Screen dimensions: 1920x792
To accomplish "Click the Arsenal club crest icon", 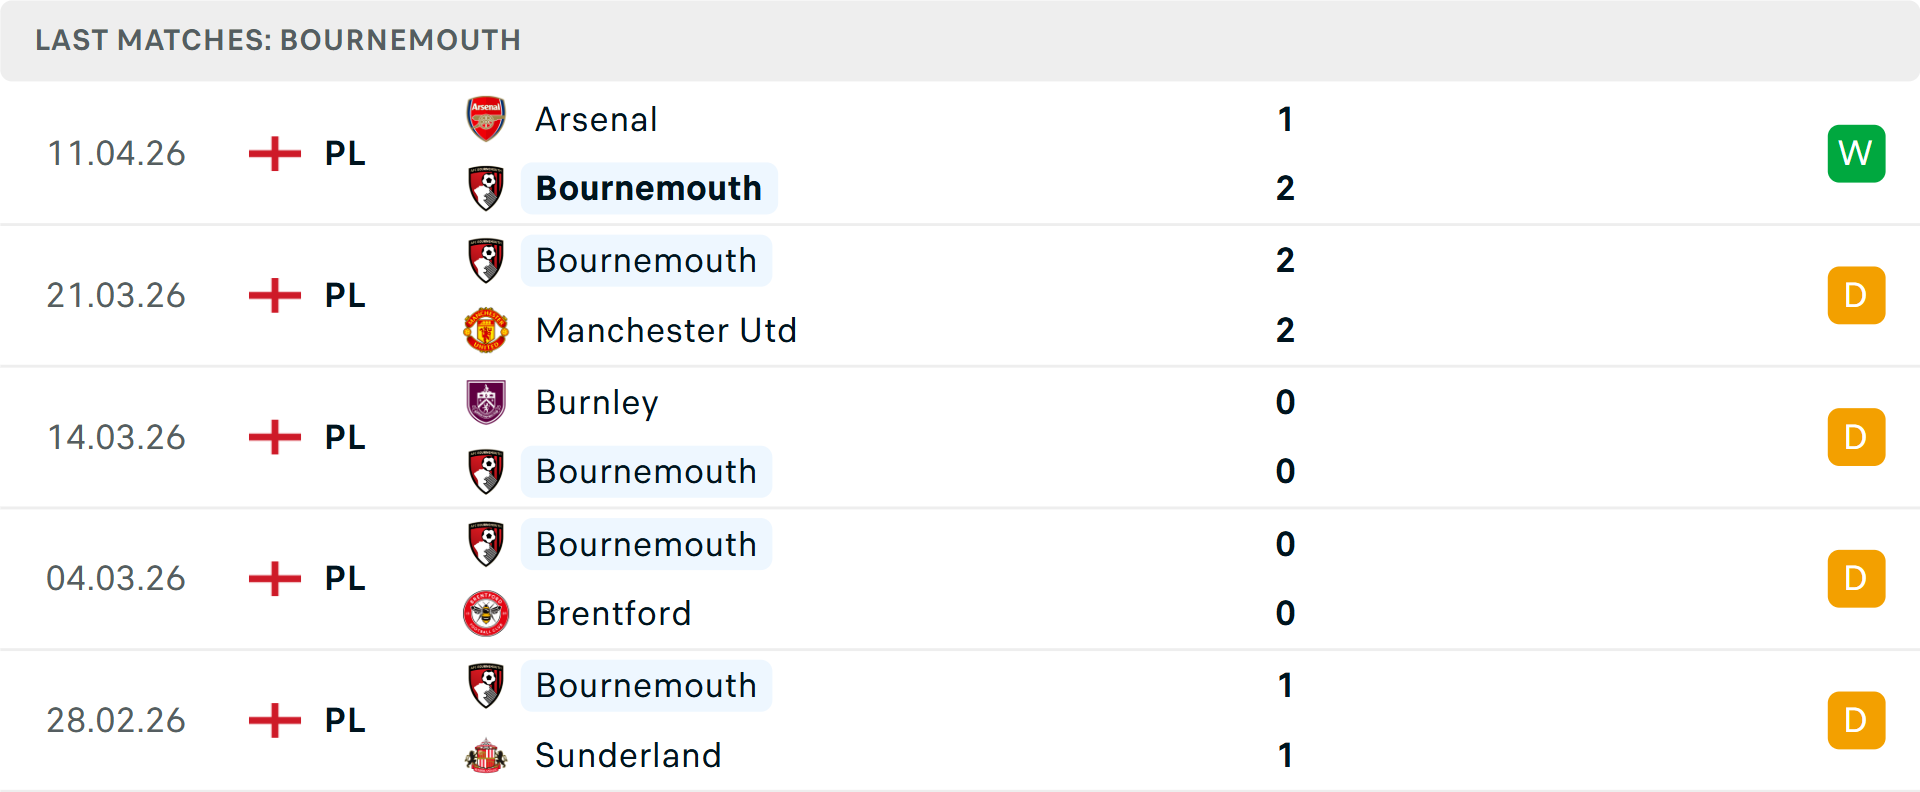I will coord(486,119).
